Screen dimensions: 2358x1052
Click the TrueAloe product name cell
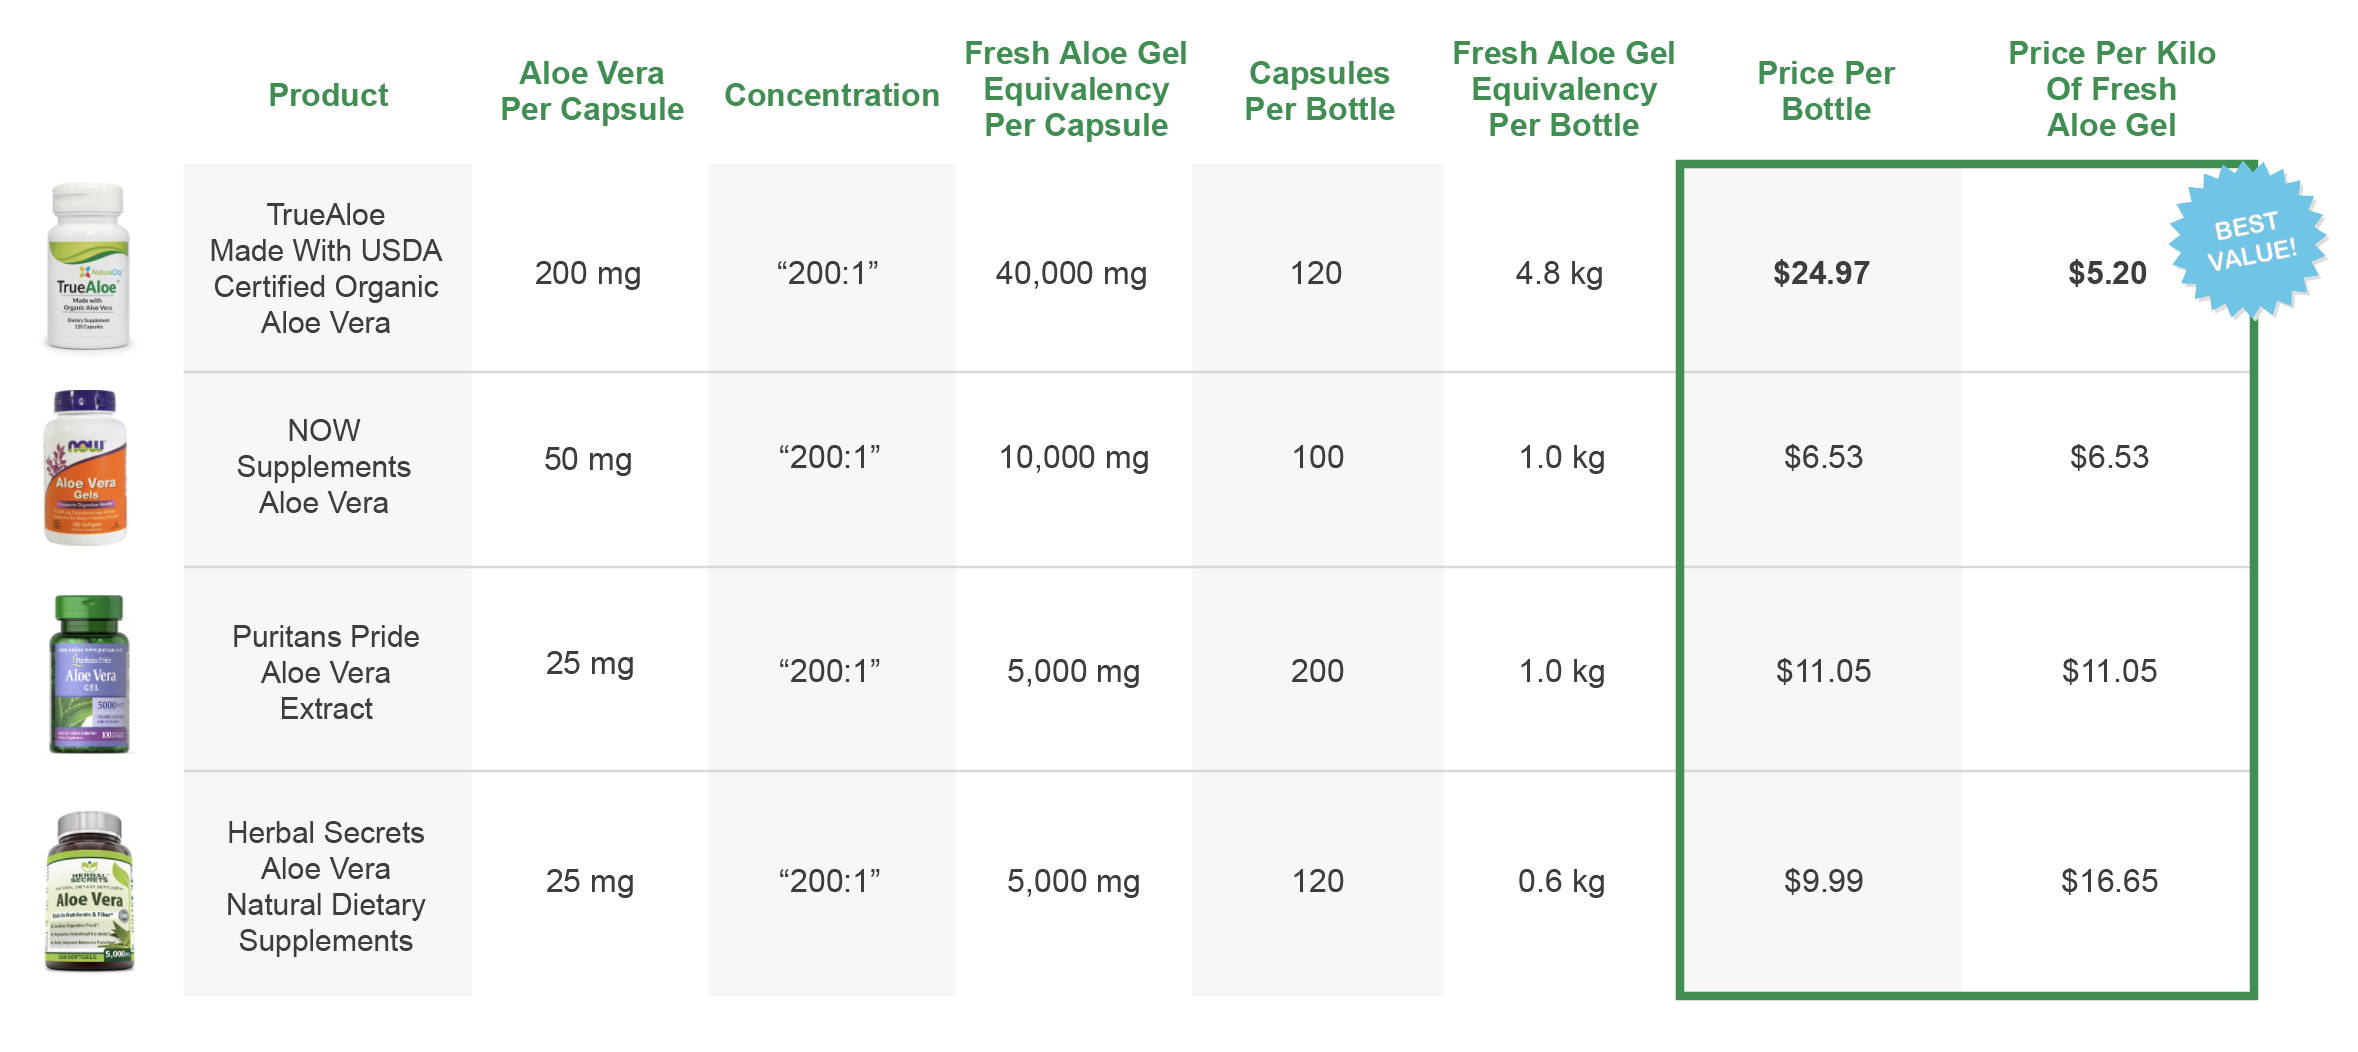click(x=326, y=268)
